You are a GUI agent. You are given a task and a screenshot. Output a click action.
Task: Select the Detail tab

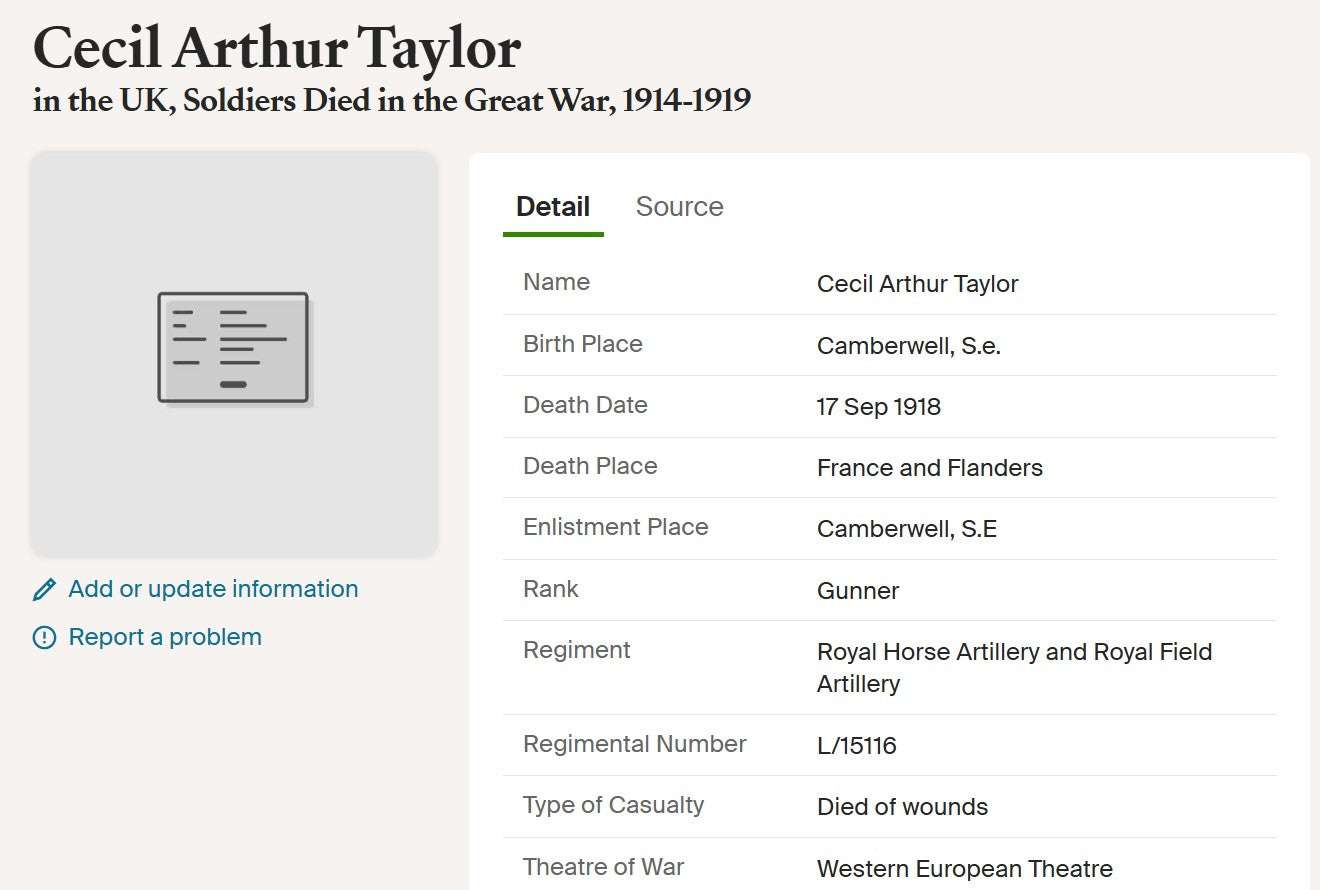553,207
